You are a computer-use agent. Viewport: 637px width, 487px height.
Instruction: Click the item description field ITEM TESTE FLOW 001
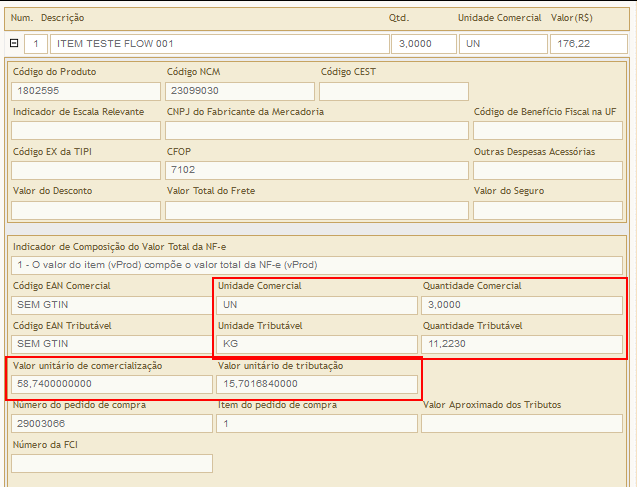(219, 44)
